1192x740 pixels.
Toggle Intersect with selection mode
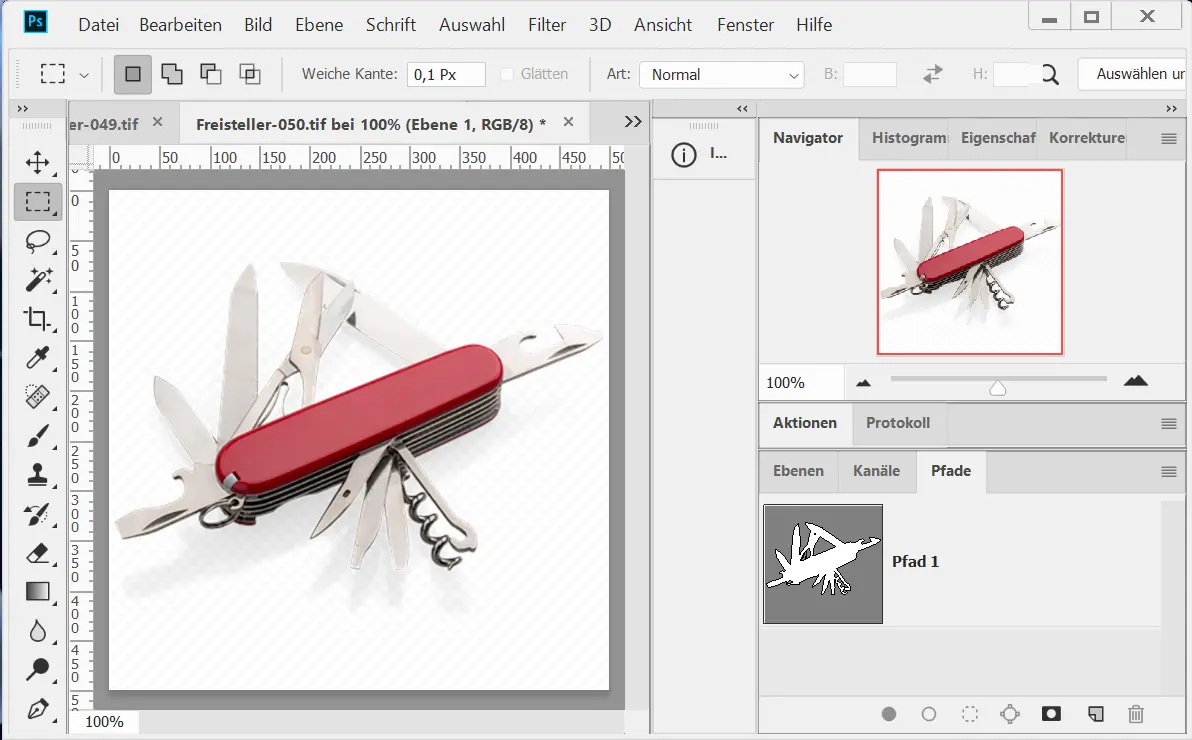tap(249, 74)
